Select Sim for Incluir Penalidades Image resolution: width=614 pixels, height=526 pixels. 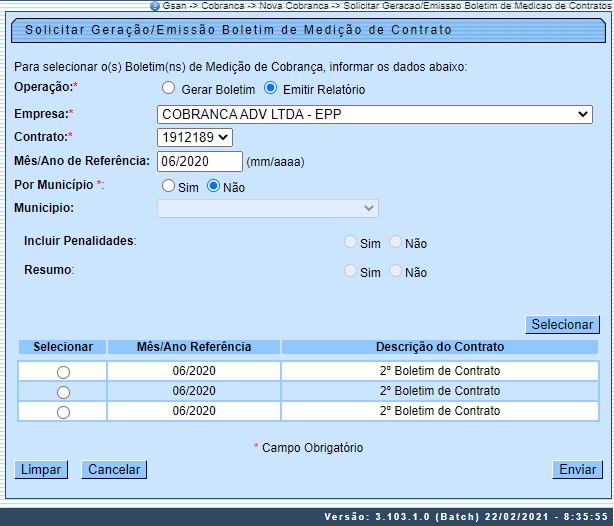(x=350, y=242)
